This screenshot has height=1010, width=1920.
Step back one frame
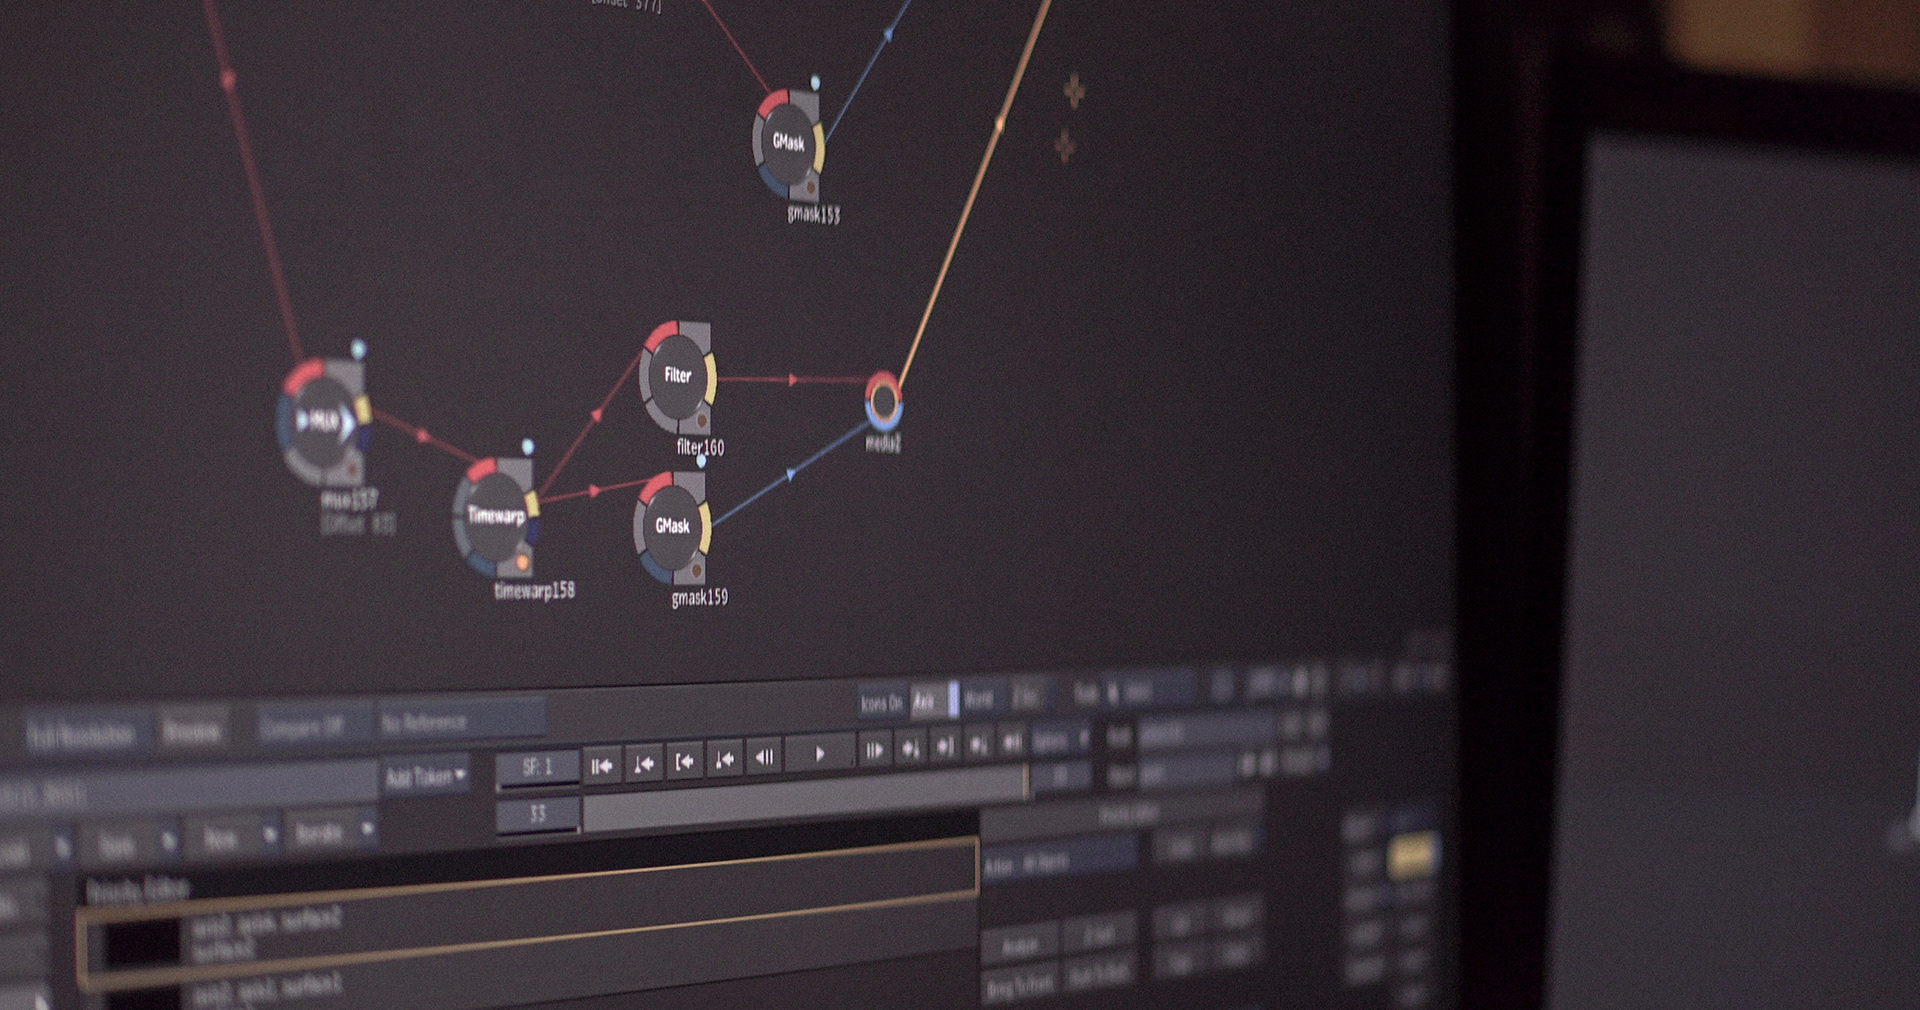[765, 757]
